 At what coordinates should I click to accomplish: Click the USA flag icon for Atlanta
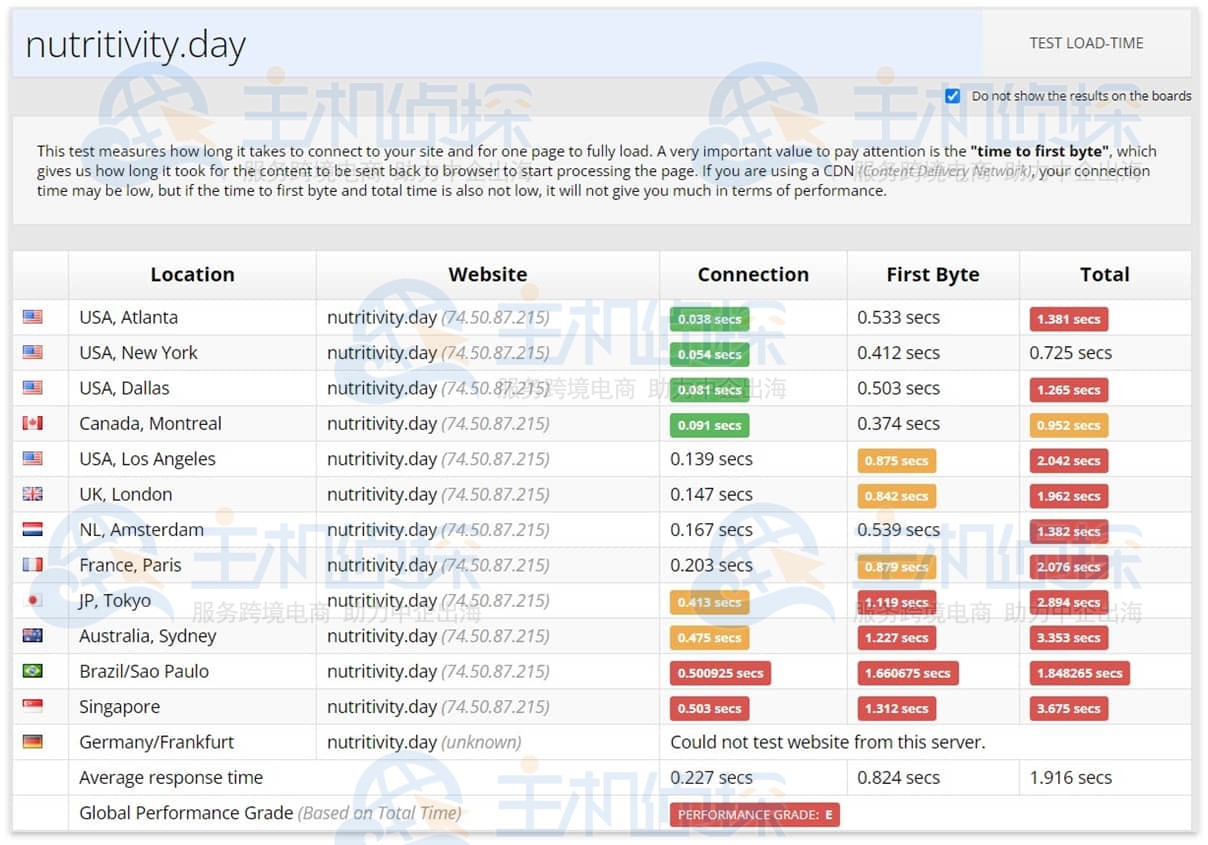click(33, 318)
